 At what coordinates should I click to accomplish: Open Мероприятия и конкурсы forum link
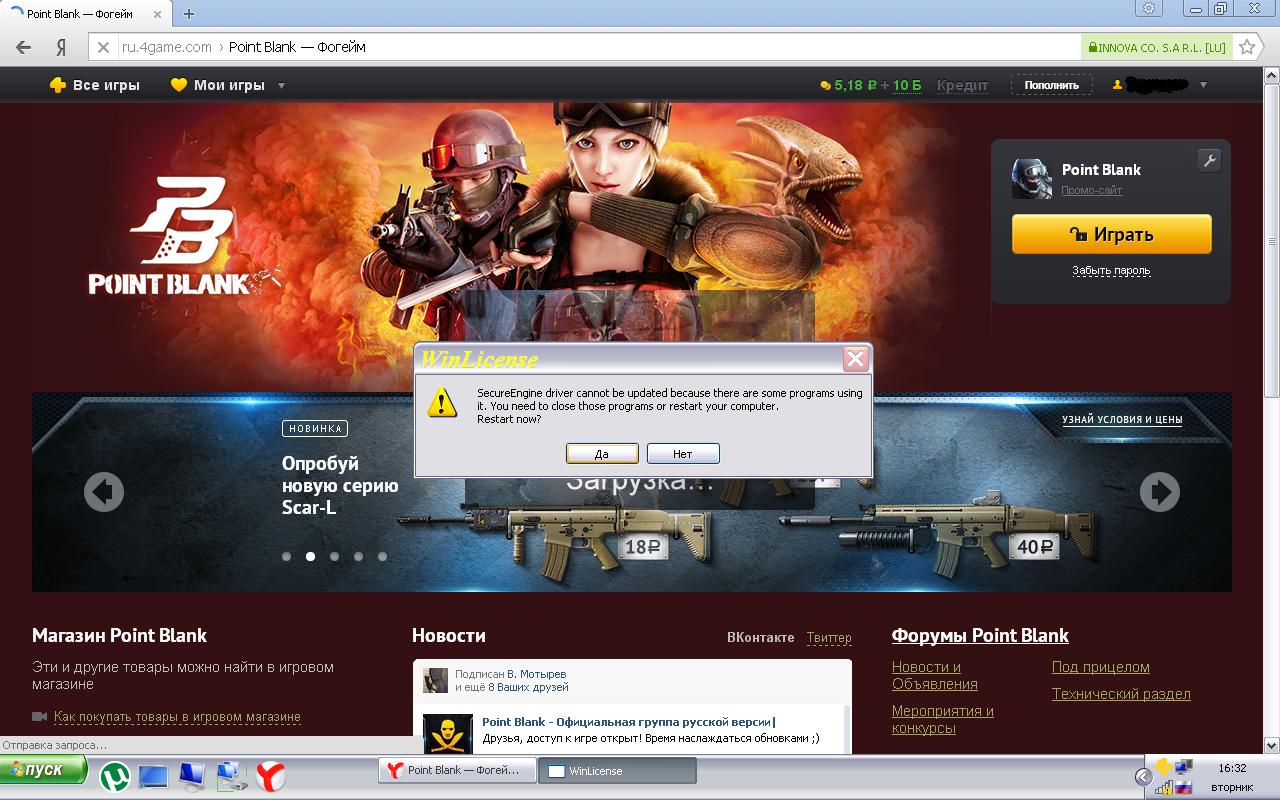[x=943, y=719]
